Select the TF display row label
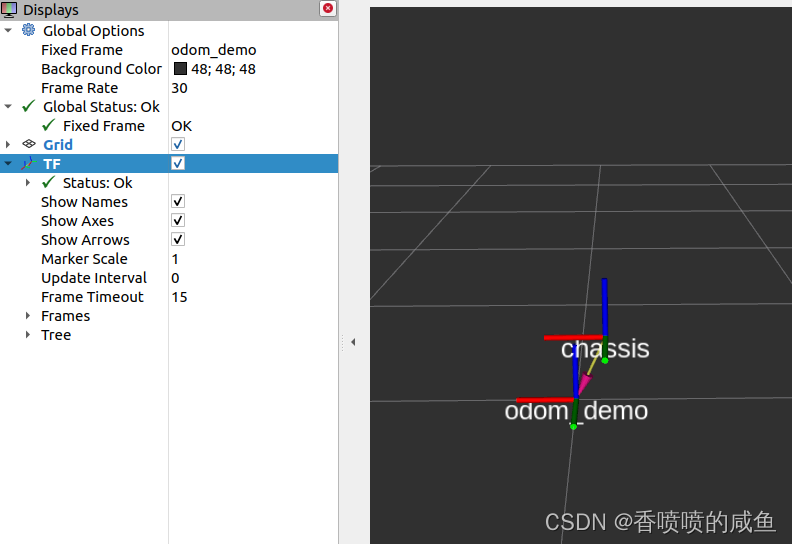 [52, 164]
